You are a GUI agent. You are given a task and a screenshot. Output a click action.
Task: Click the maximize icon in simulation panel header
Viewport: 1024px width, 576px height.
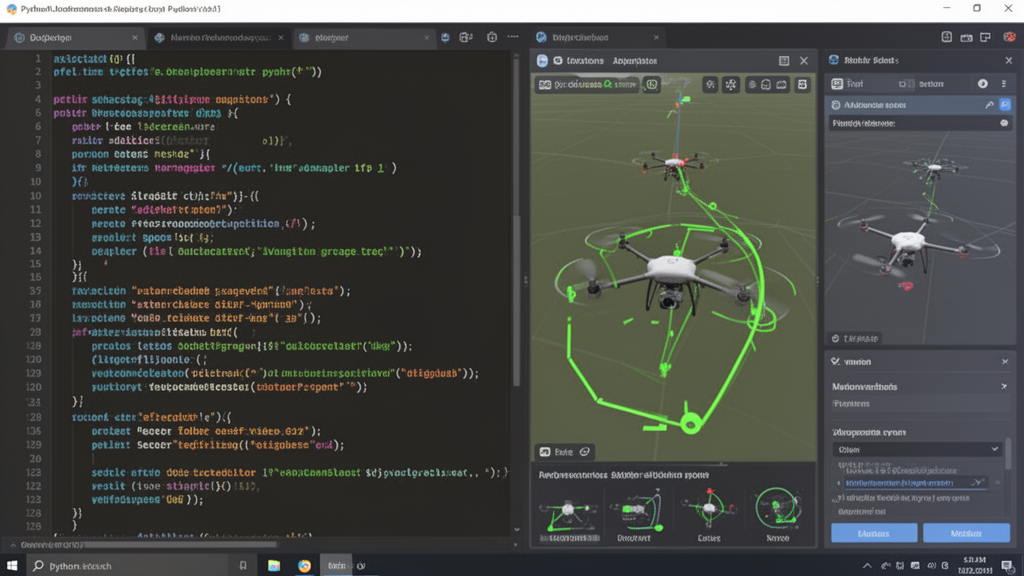[784, 61]
